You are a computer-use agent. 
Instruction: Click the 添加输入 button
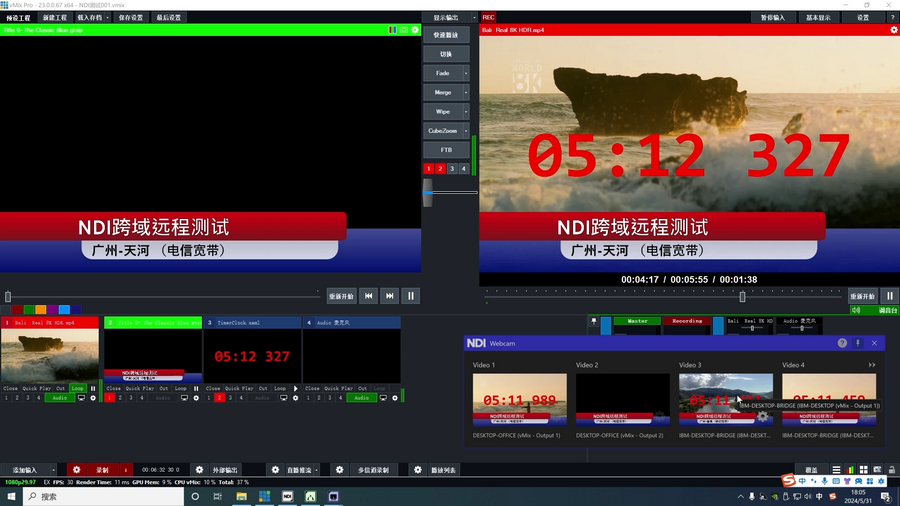(25, 470)
